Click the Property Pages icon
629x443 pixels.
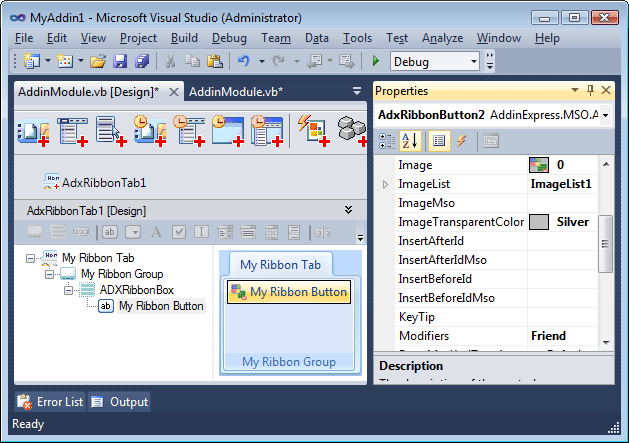pyautogui.click(x=490, y=141)
